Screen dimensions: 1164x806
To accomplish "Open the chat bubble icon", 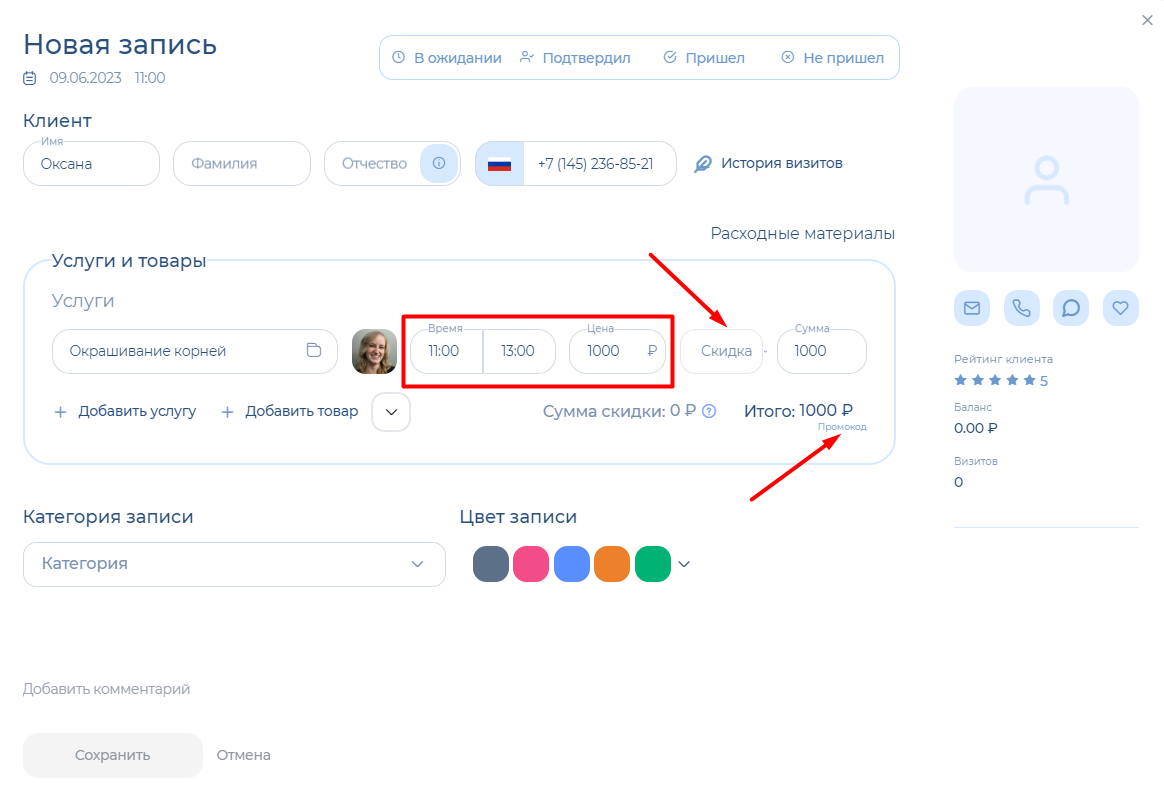I will click(1070, 308).
